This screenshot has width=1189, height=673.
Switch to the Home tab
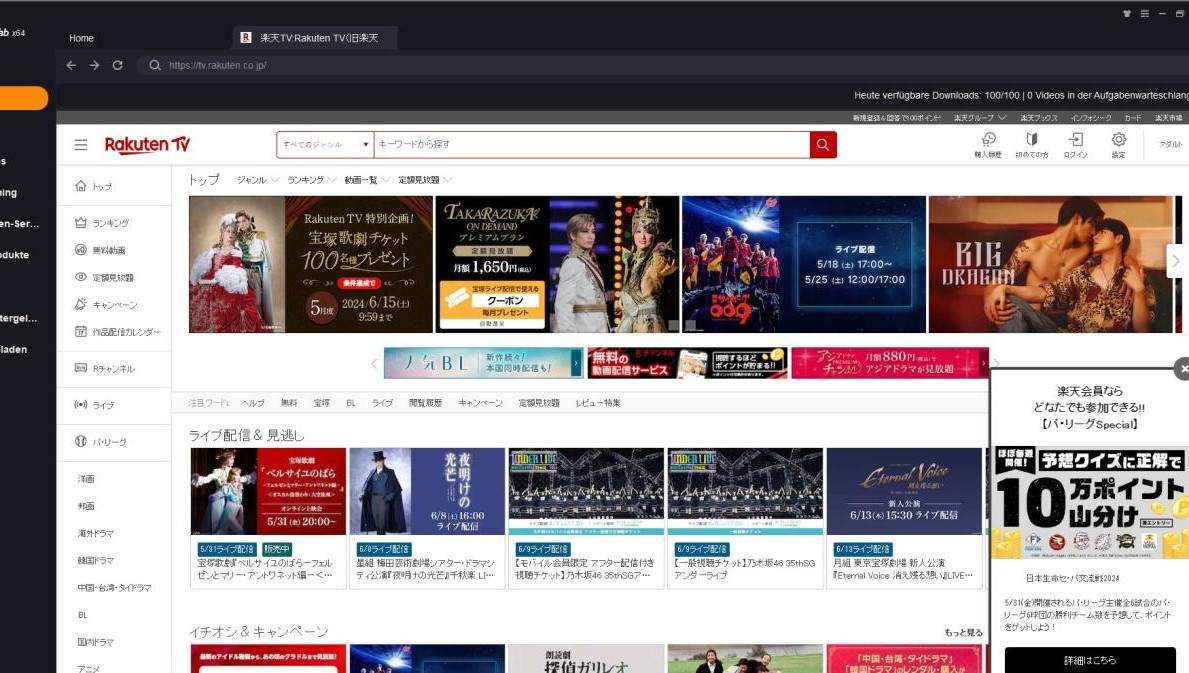click(81, 38)
